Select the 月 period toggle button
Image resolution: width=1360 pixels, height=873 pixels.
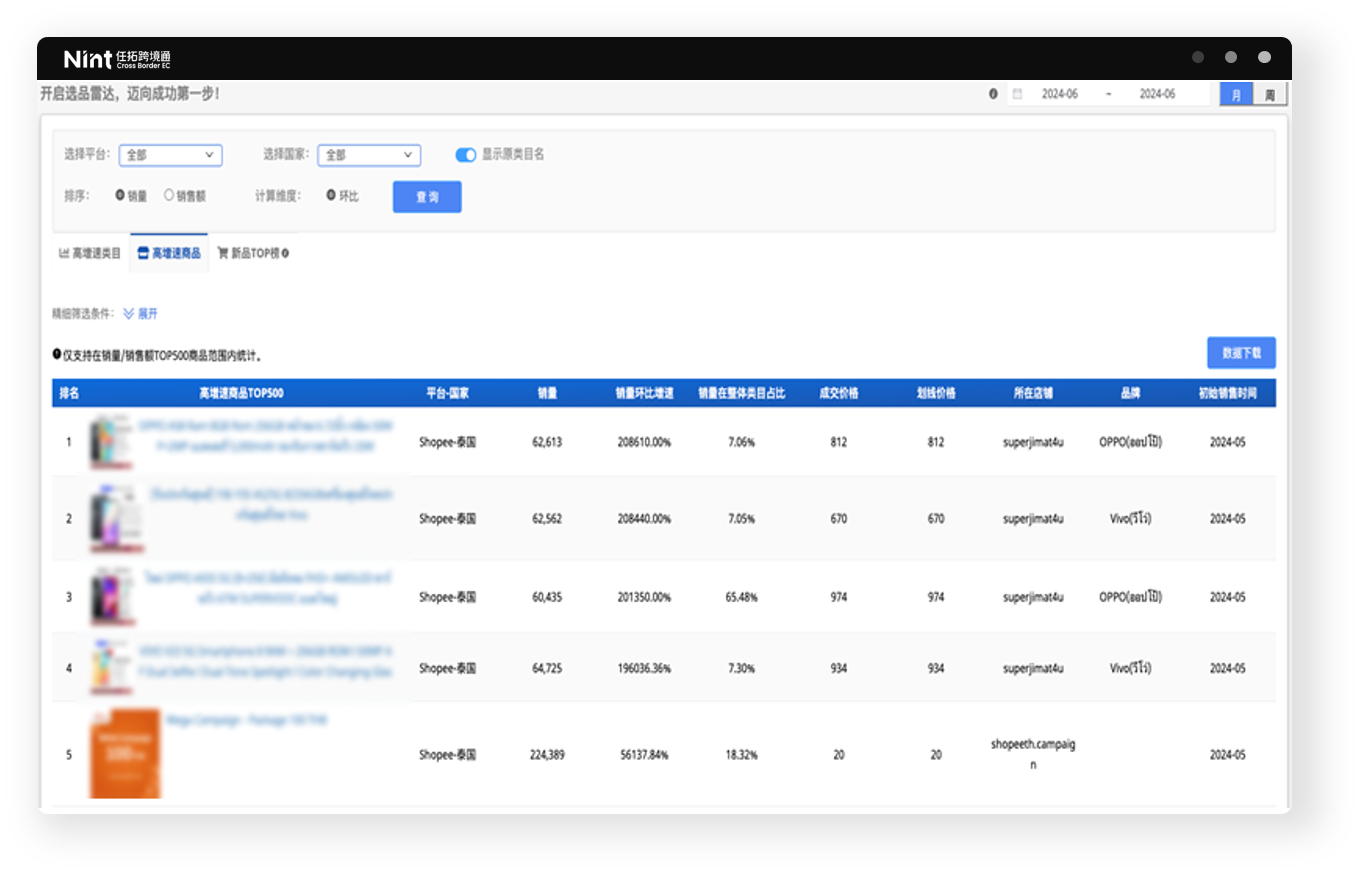tap(1237, 95)
